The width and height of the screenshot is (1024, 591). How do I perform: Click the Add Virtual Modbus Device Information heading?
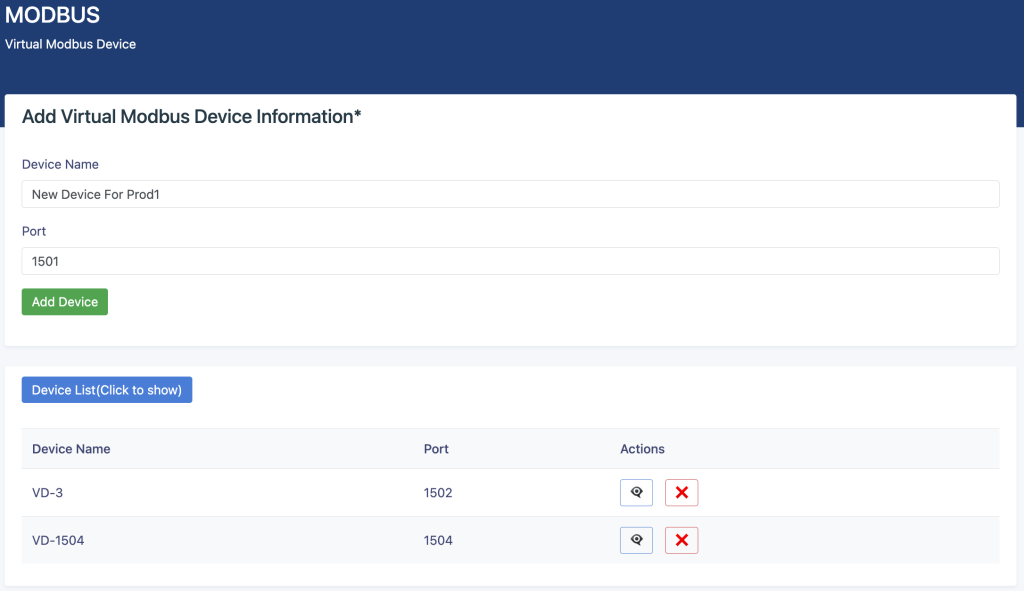click(x=191, y=116)
